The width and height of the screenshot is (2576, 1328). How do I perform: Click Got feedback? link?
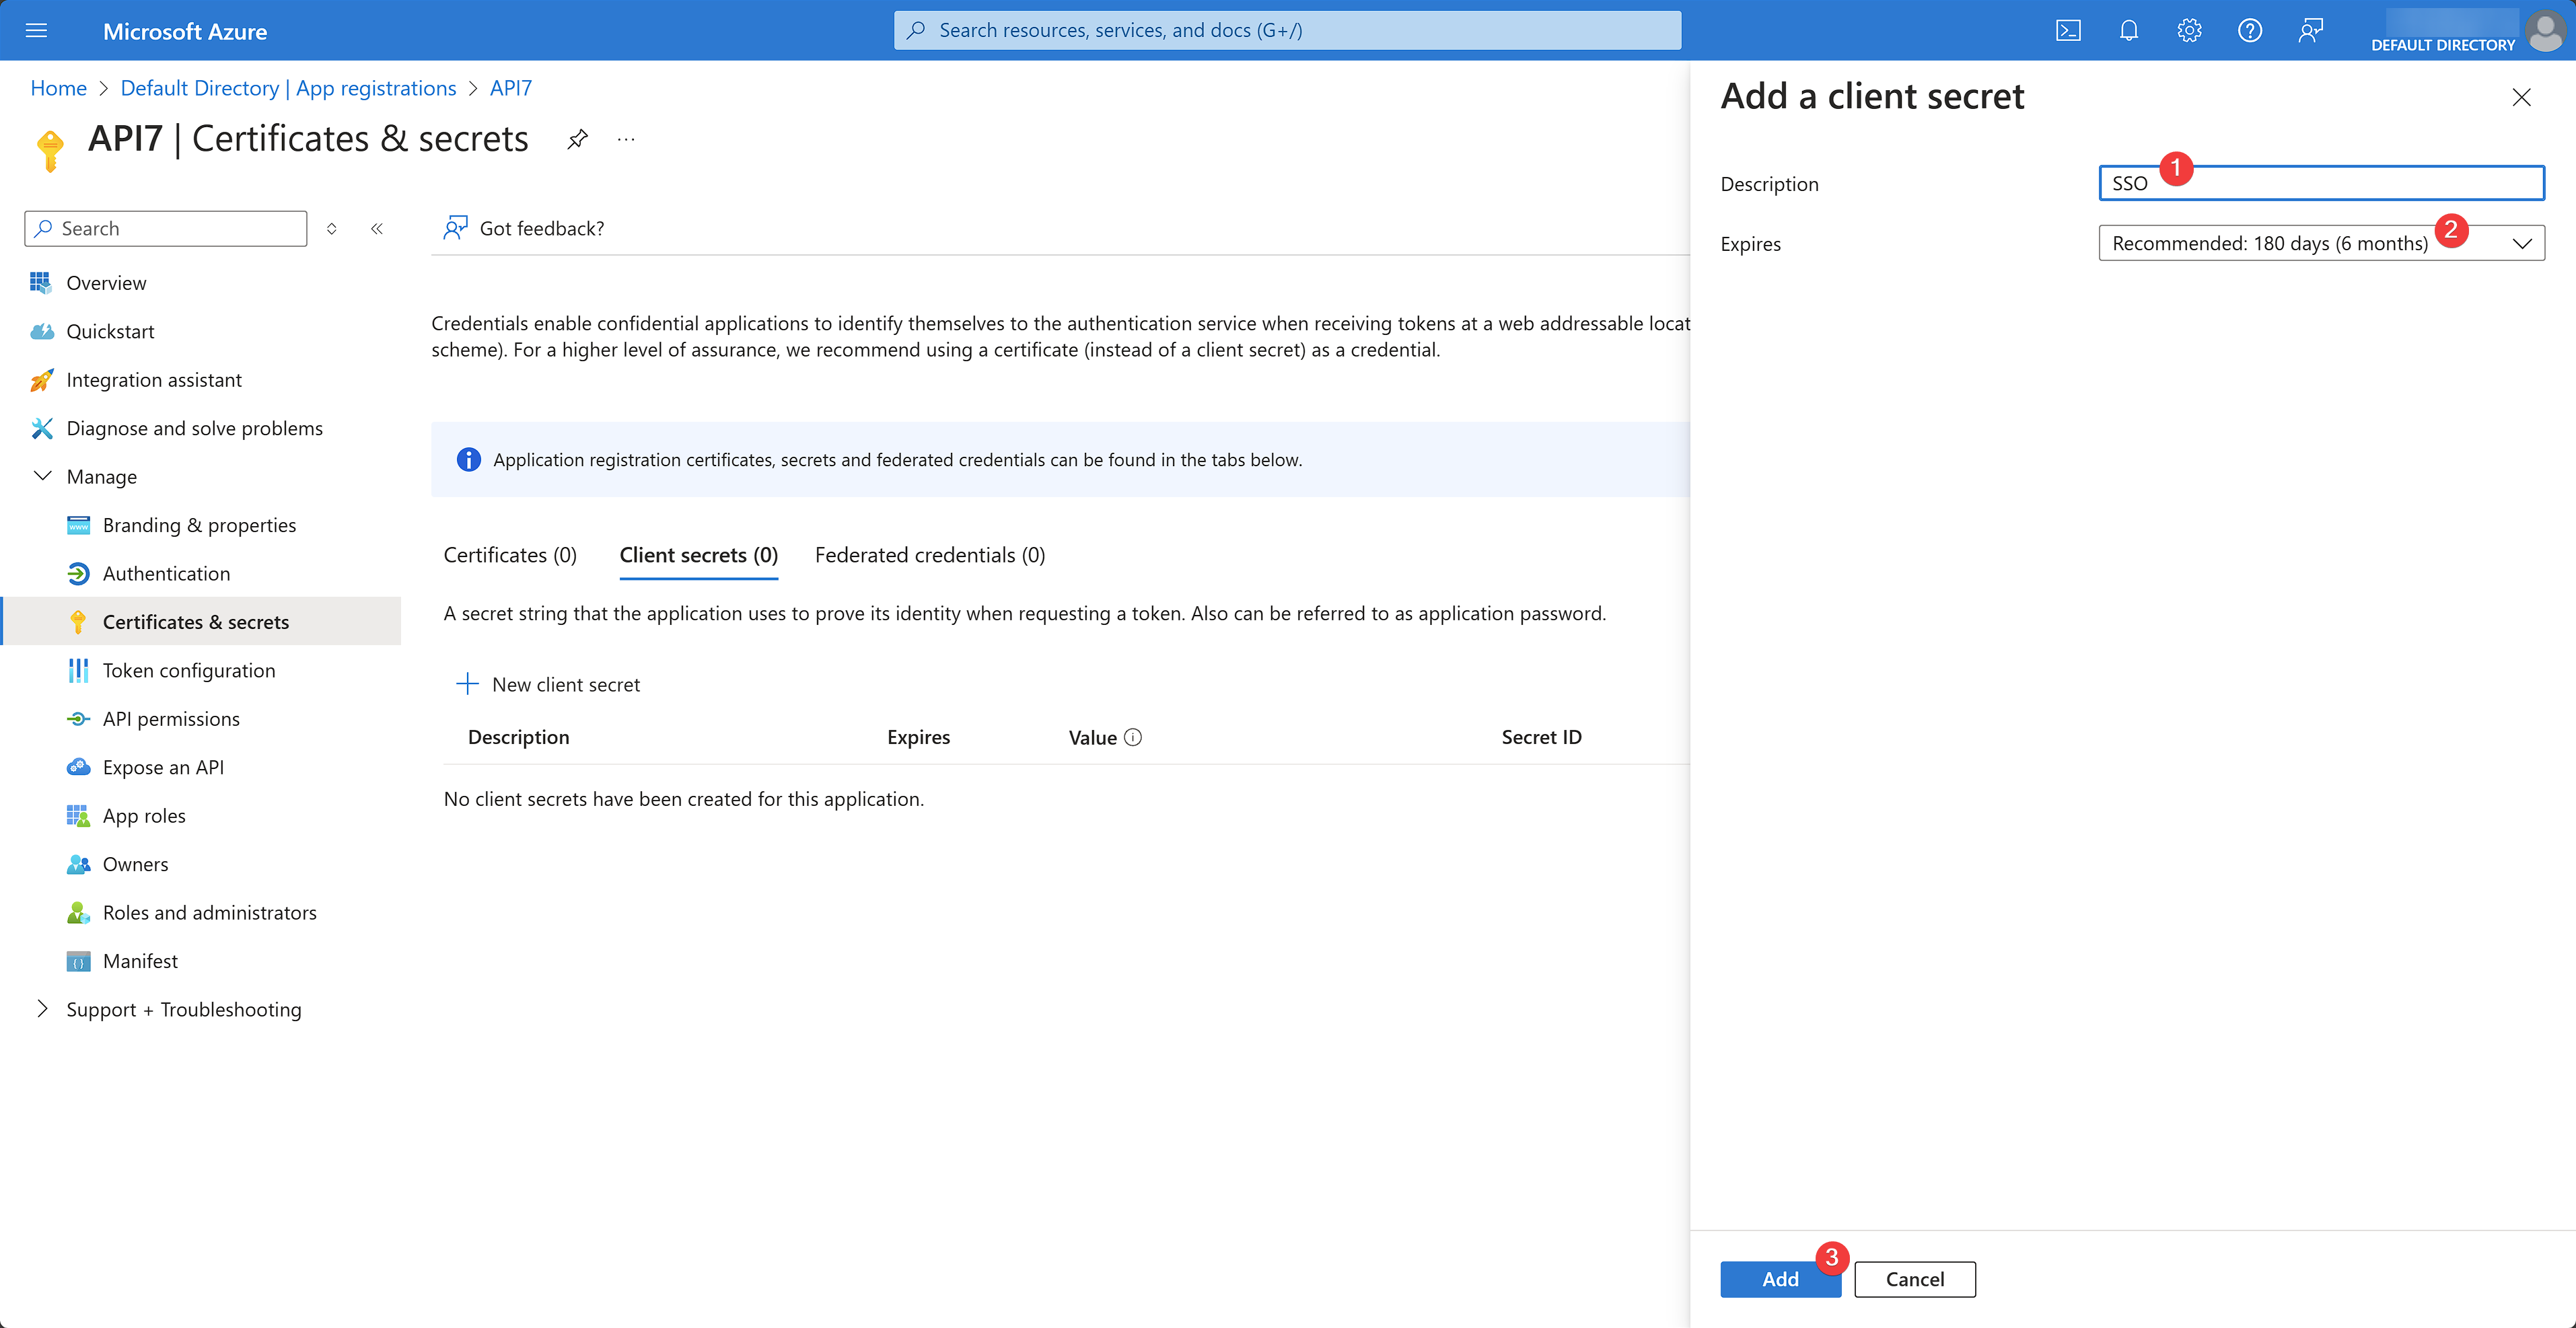click(x=524, y=228)
